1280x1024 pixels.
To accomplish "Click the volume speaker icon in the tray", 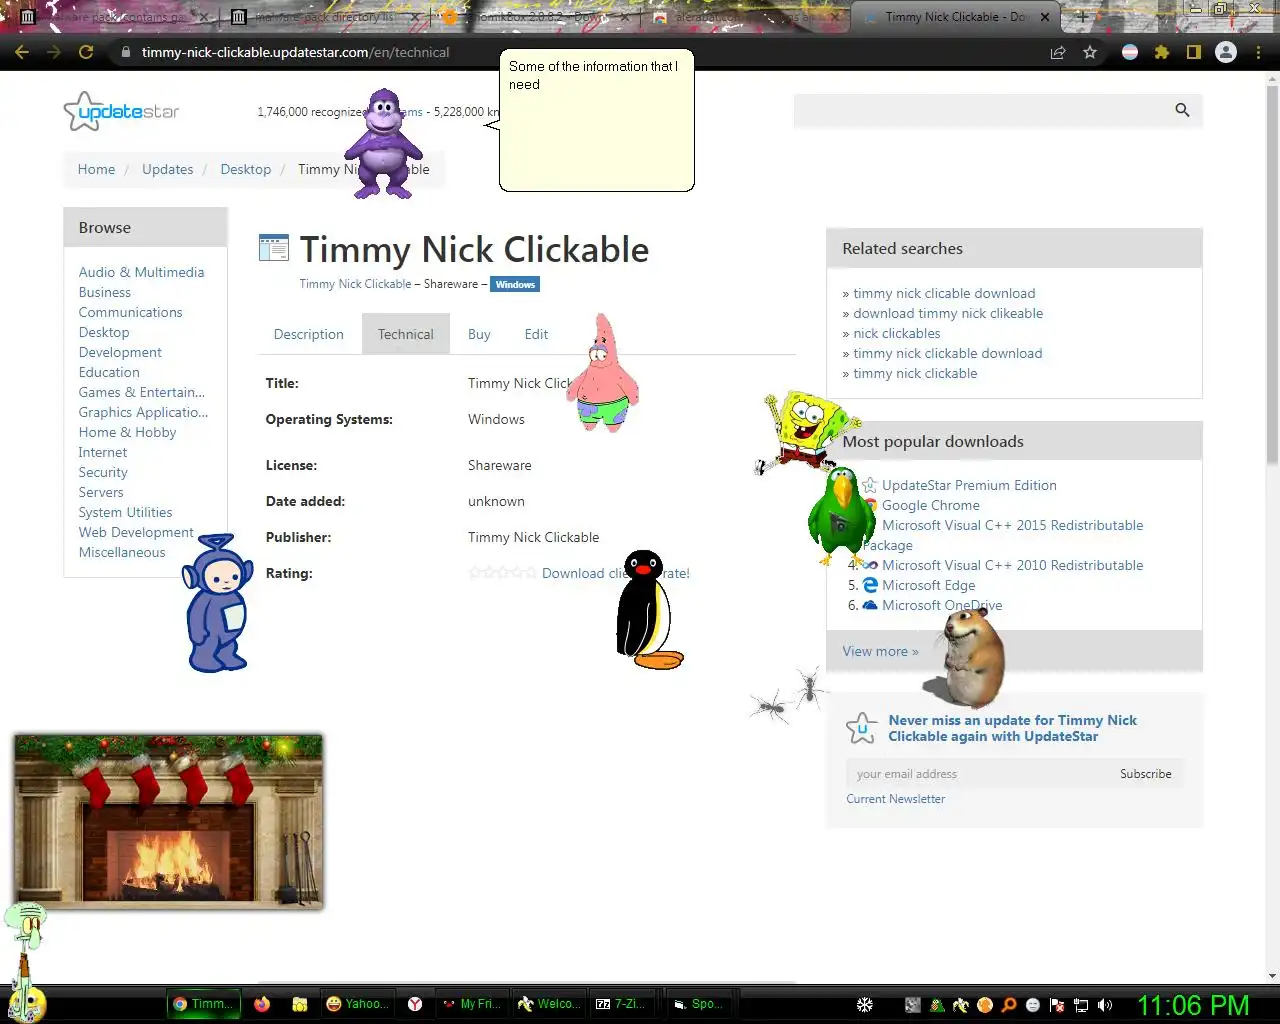I will pyautogui.click(x=1105, y=1005).
